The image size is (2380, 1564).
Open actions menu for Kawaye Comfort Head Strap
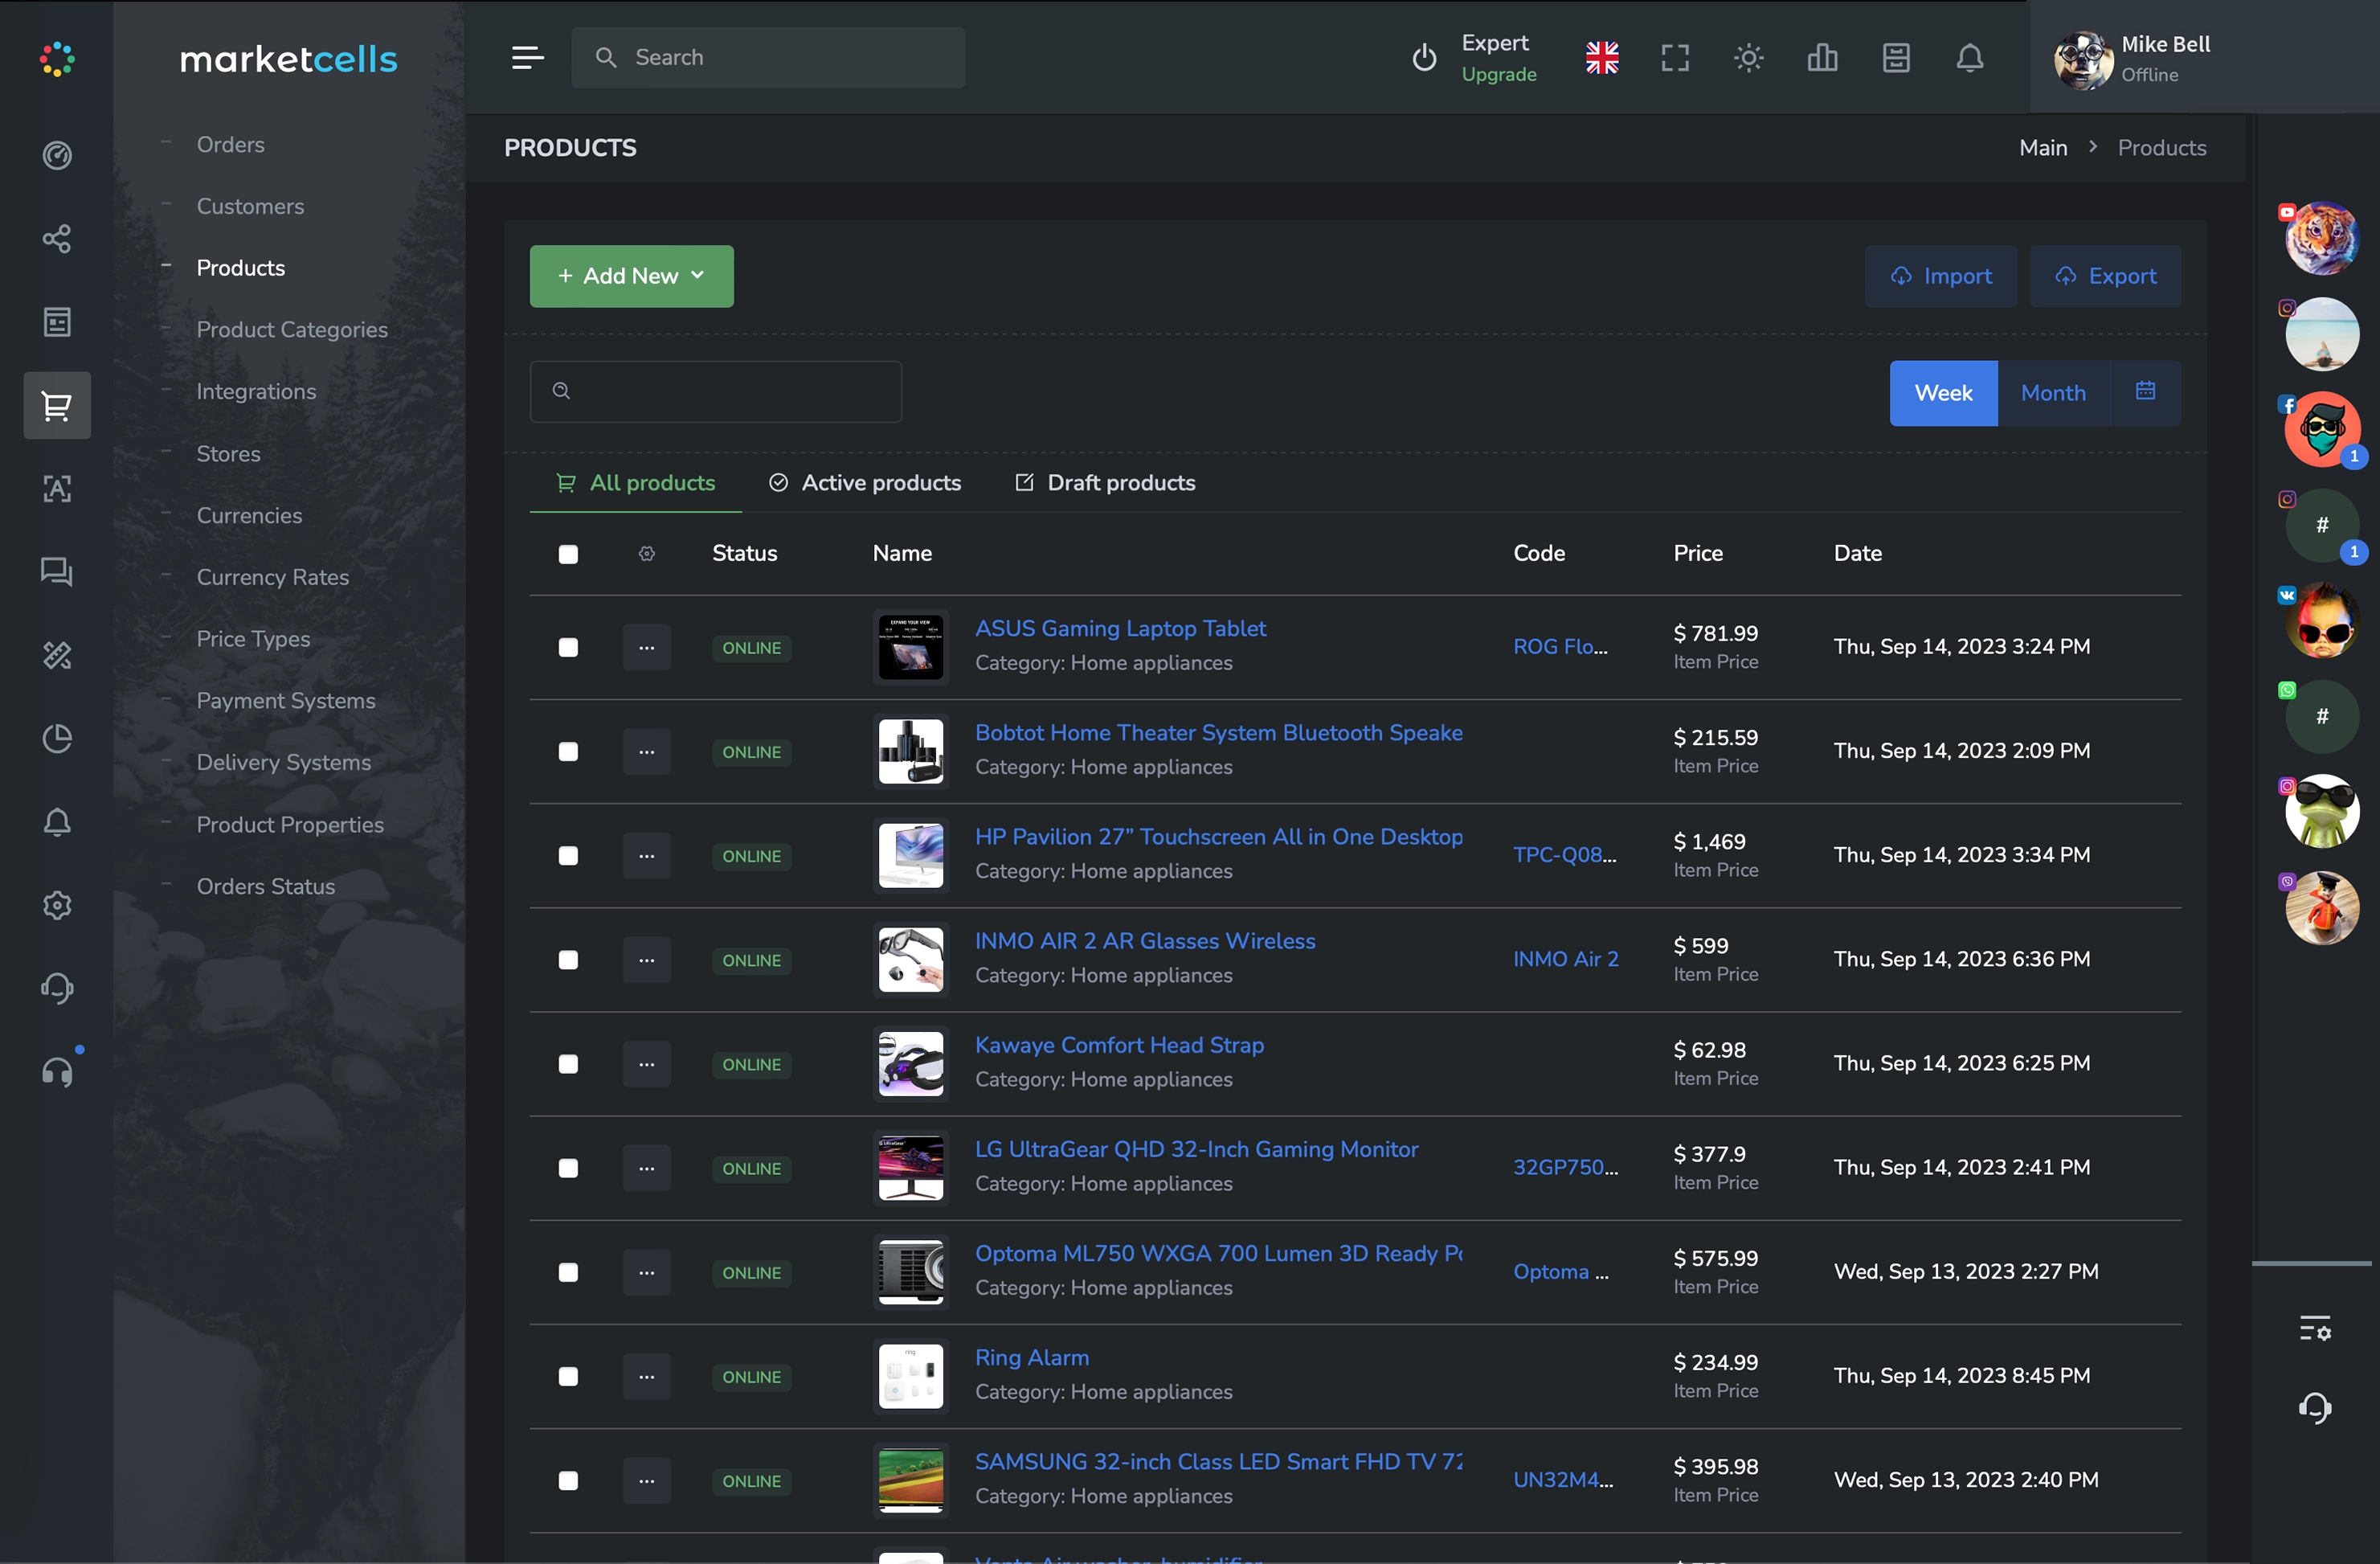click(647, 1064)
